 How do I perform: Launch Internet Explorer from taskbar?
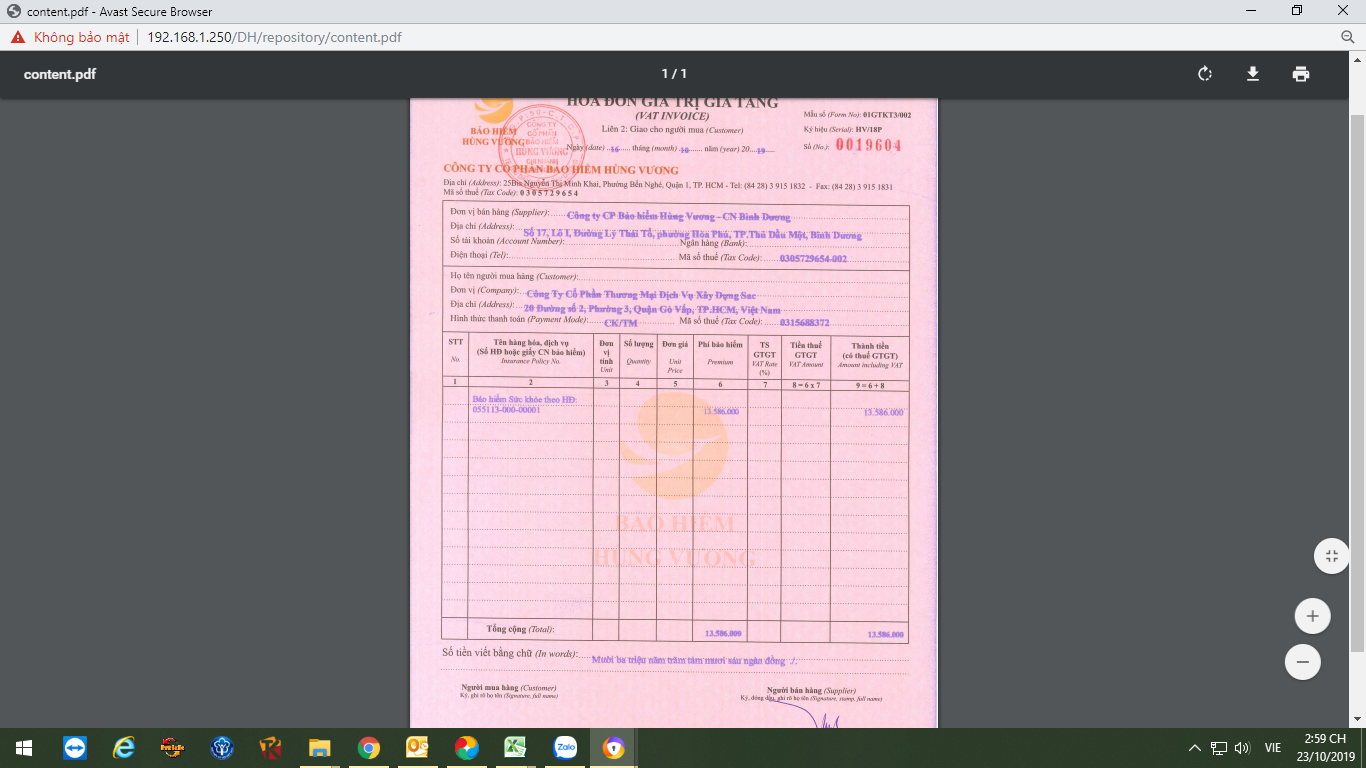point(124,748)
